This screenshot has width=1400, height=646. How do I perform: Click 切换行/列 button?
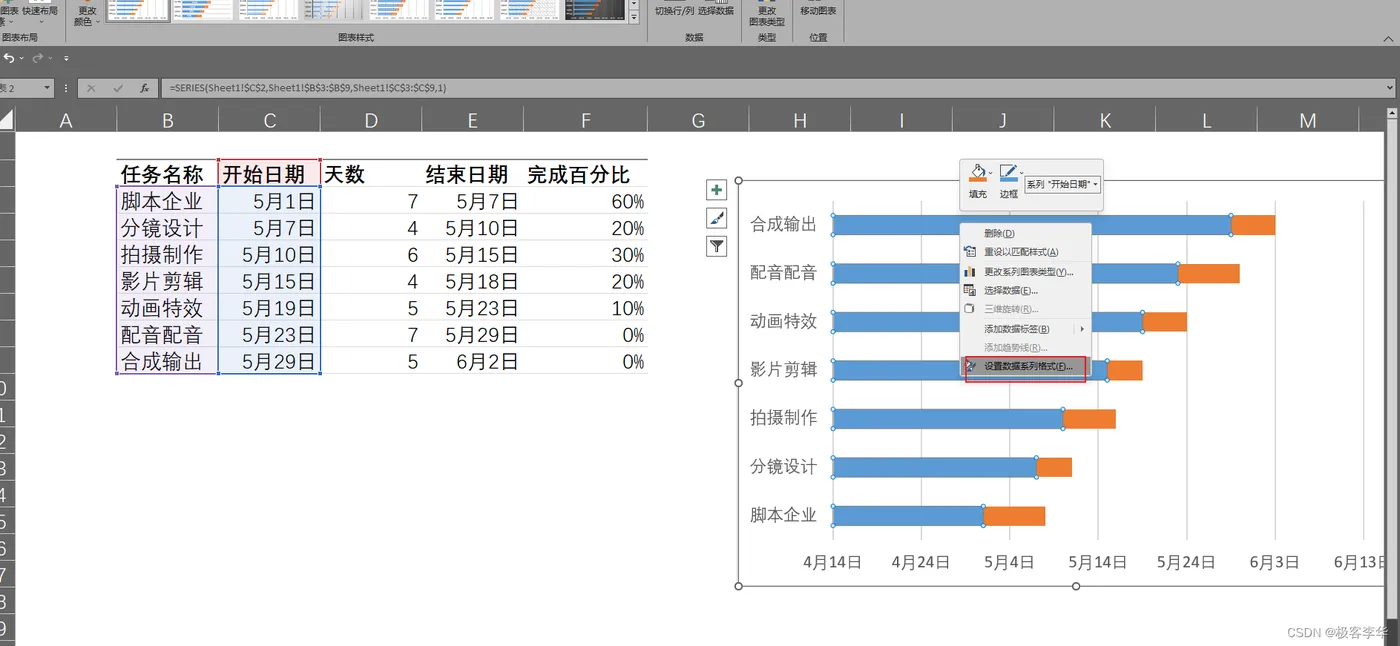point(674,11)
